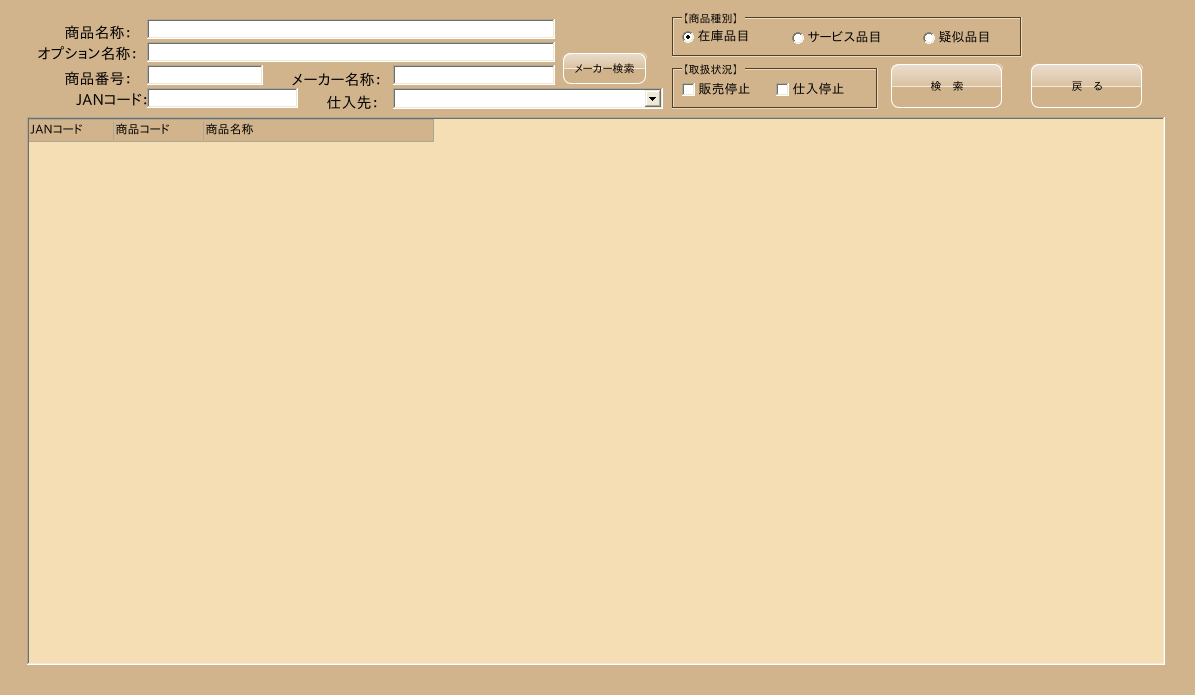This screenshot has height=695, width=1195.
Task: Click into the JANコード field
Action: [223, 98]
